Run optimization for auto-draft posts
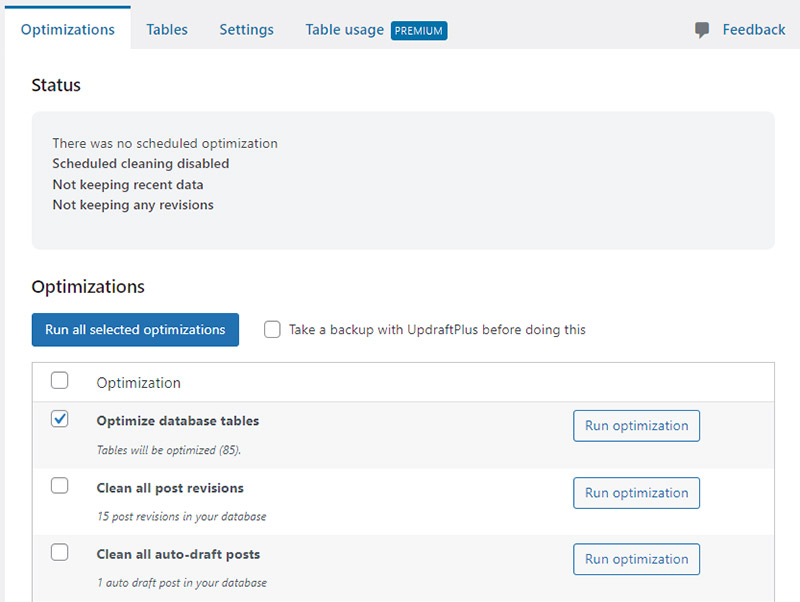 tap(636, 559)
